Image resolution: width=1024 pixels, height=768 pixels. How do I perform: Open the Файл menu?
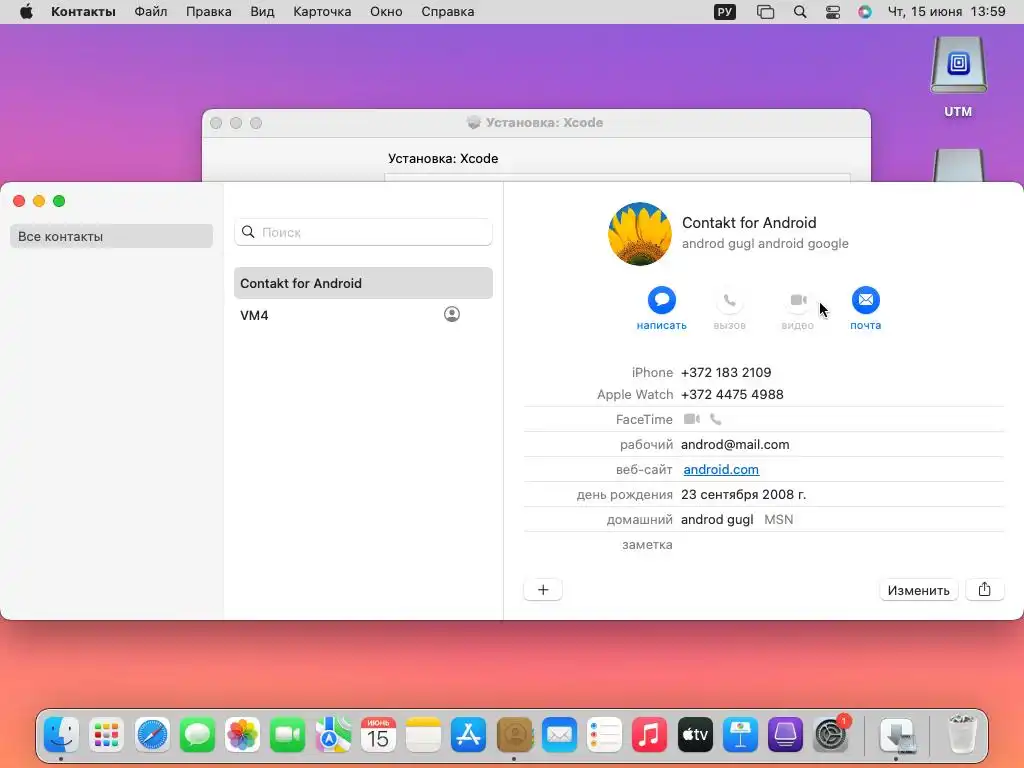(150, 12)
